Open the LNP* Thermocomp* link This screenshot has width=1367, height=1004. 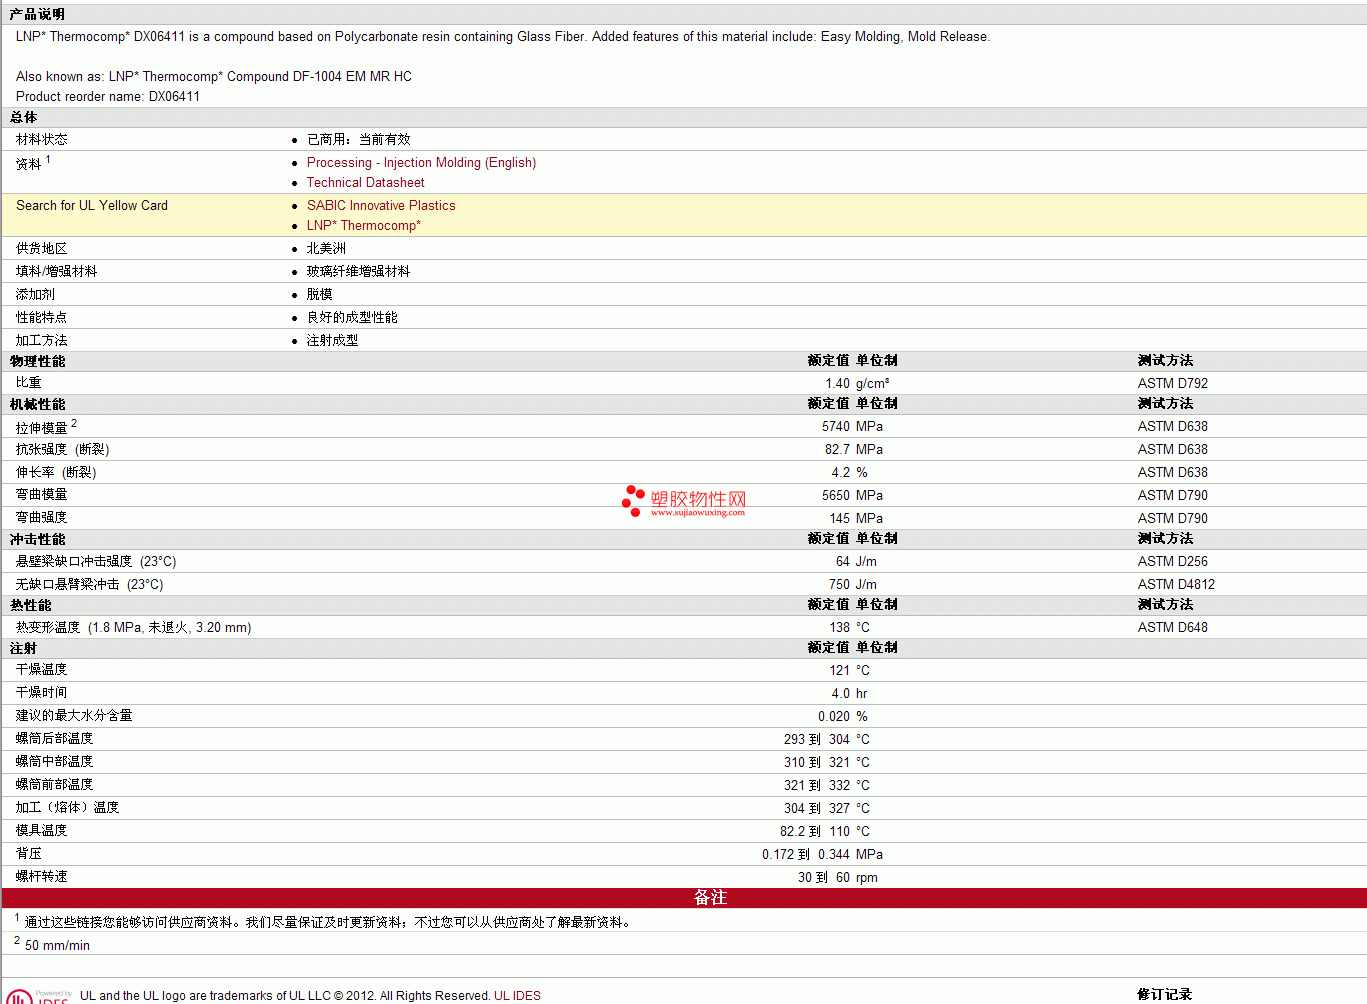coord(363,226)
